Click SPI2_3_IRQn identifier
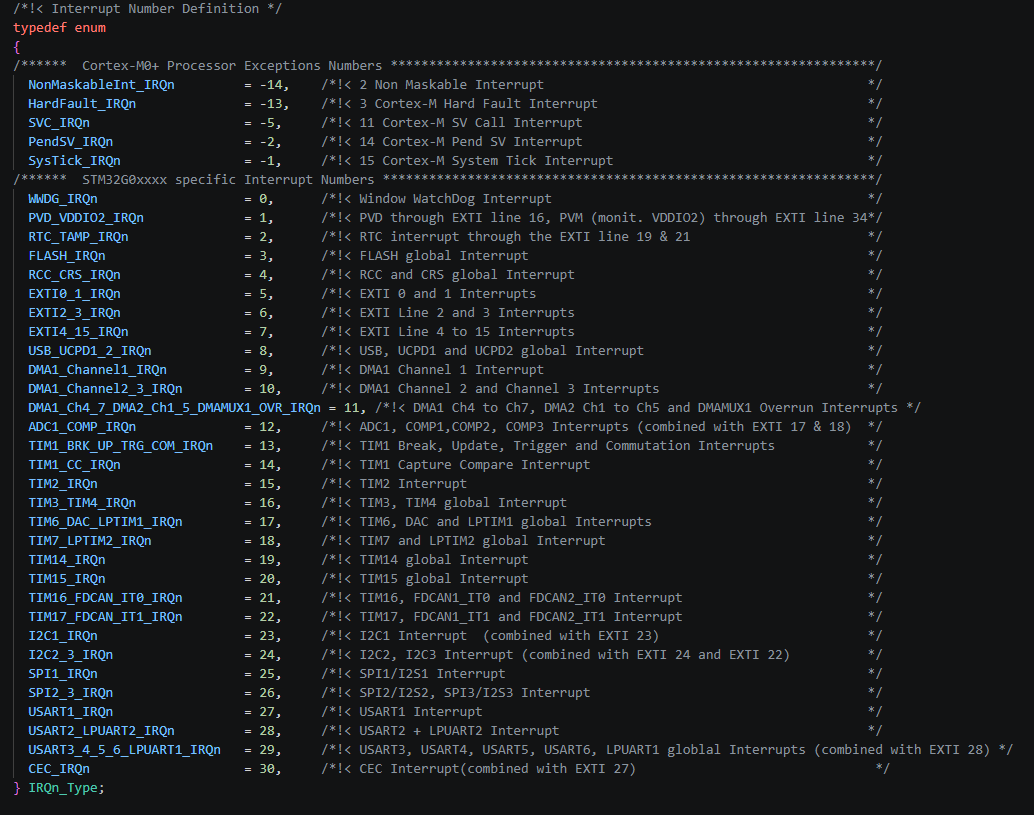Viewport: 1034px width, 815px height. pos(71,694)
